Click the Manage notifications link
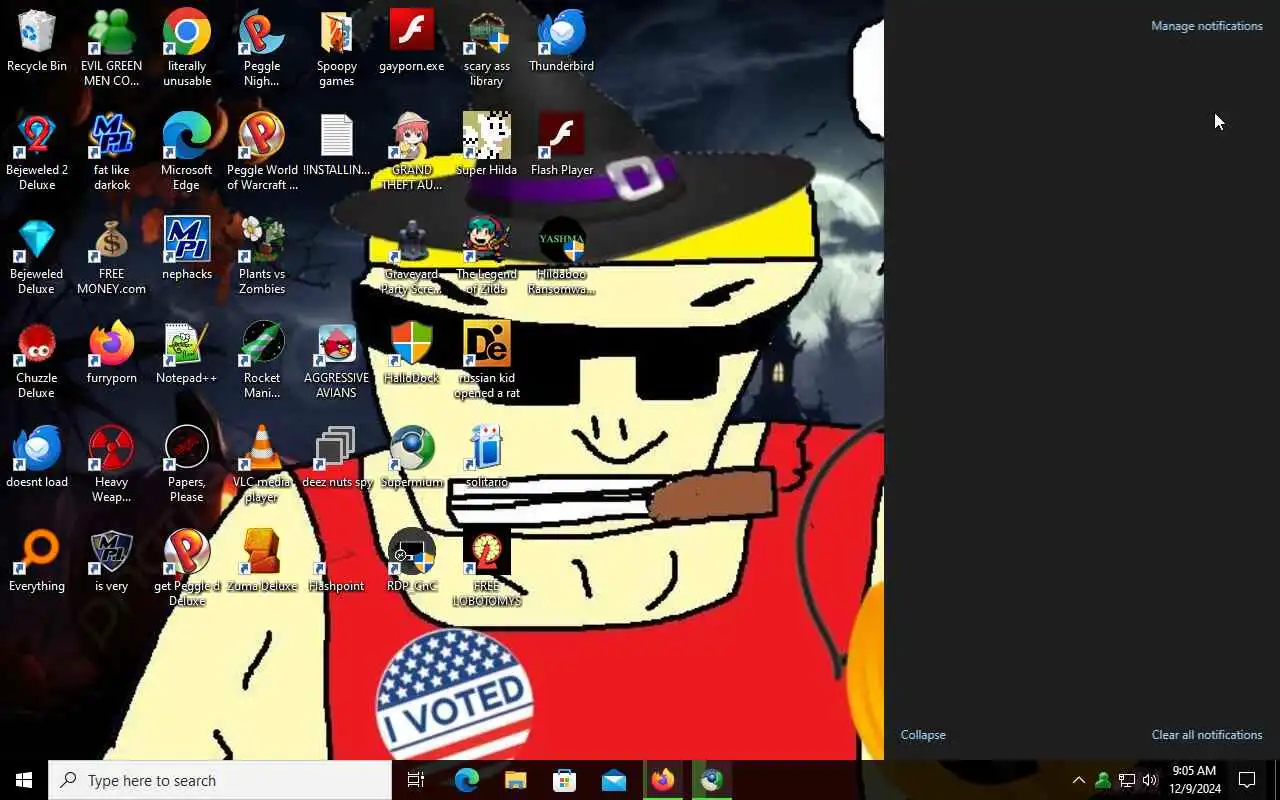Viewport: 1280px width, 800px height. [1207, 26]
